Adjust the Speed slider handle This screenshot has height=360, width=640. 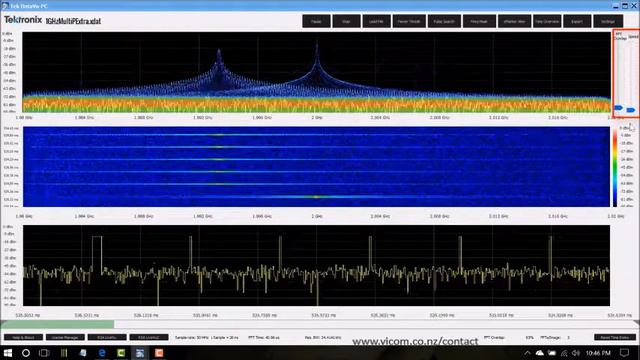[631, 110]
